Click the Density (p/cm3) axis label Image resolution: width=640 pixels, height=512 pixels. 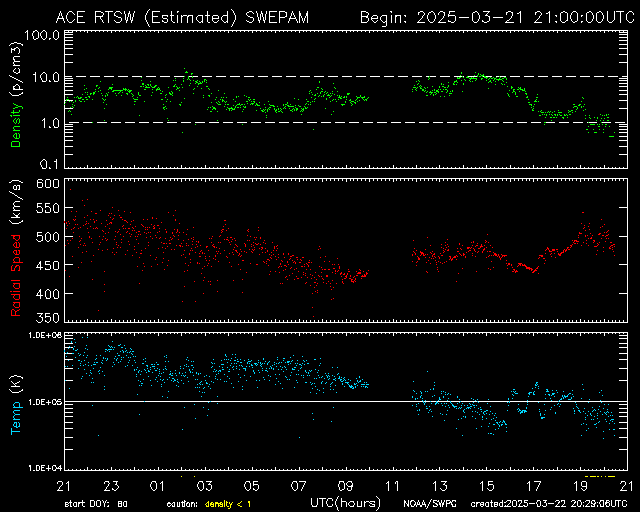pyautogui.click(x=16, y=95)
